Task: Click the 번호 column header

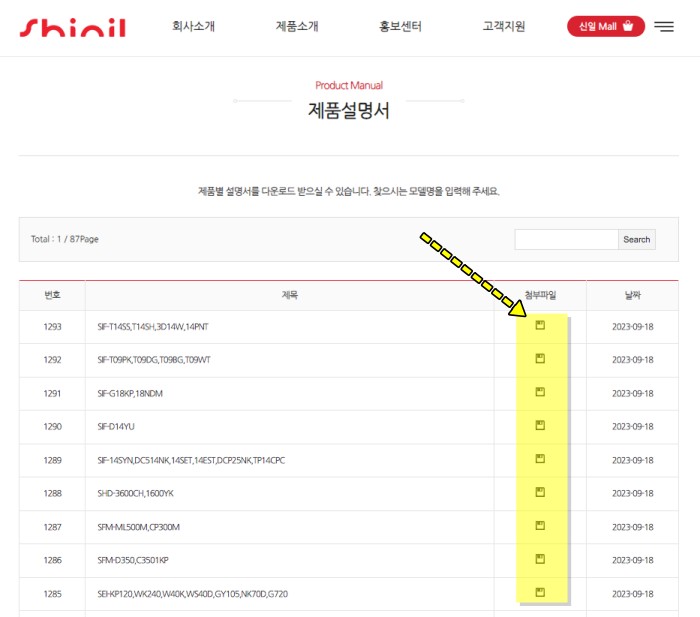Action: pos(52,295)
